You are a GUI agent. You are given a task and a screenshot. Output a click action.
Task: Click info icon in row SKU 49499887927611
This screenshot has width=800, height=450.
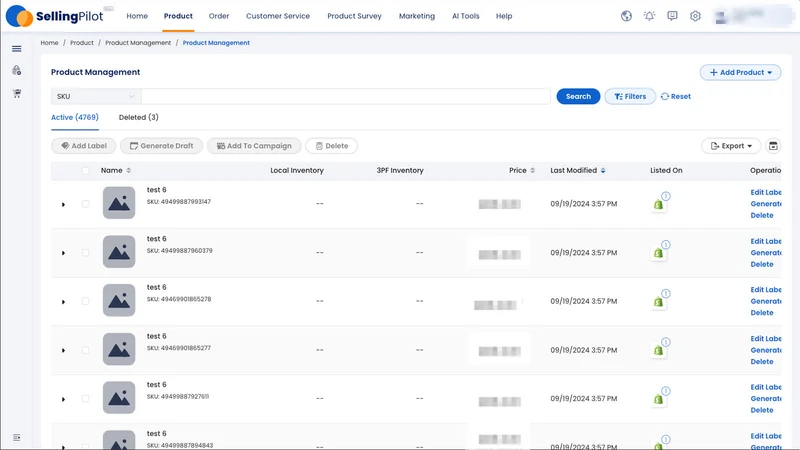[666, 391]
